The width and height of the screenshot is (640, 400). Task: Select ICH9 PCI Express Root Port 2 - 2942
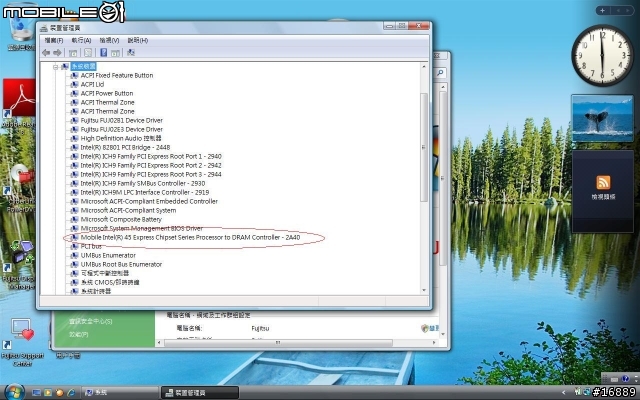coord(151,165)
